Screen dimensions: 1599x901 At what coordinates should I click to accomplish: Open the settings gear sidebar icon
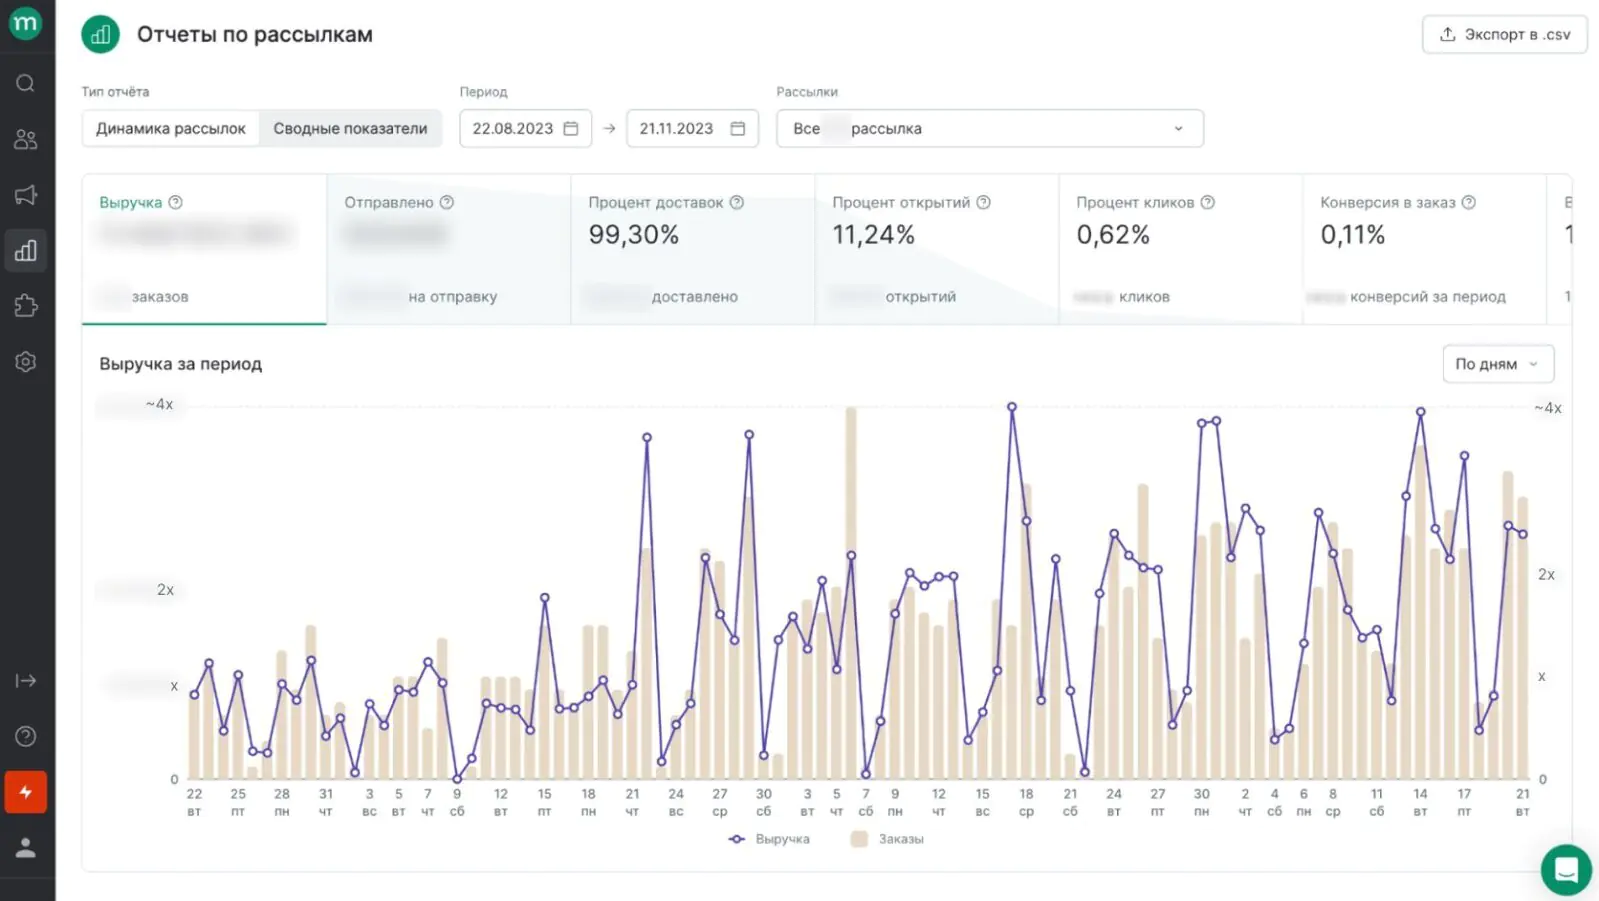click(x=26, y=362)
